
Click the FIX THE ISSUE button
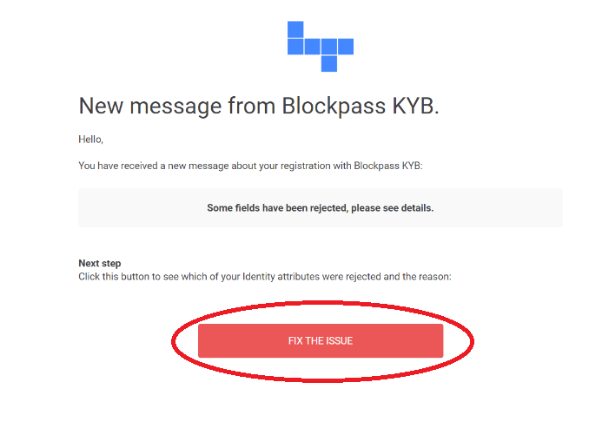pos(320,341)
